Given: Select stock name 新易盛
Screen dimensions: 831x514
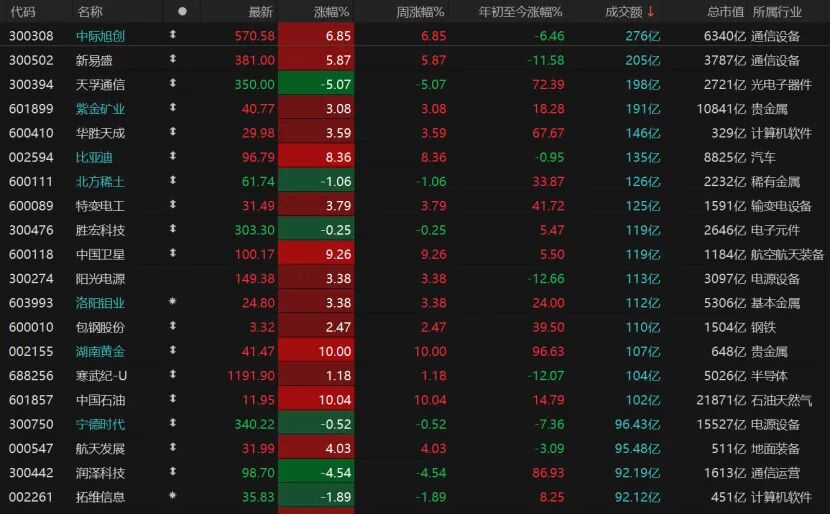Looking at the screenshot, I should [x=94, y=60].
